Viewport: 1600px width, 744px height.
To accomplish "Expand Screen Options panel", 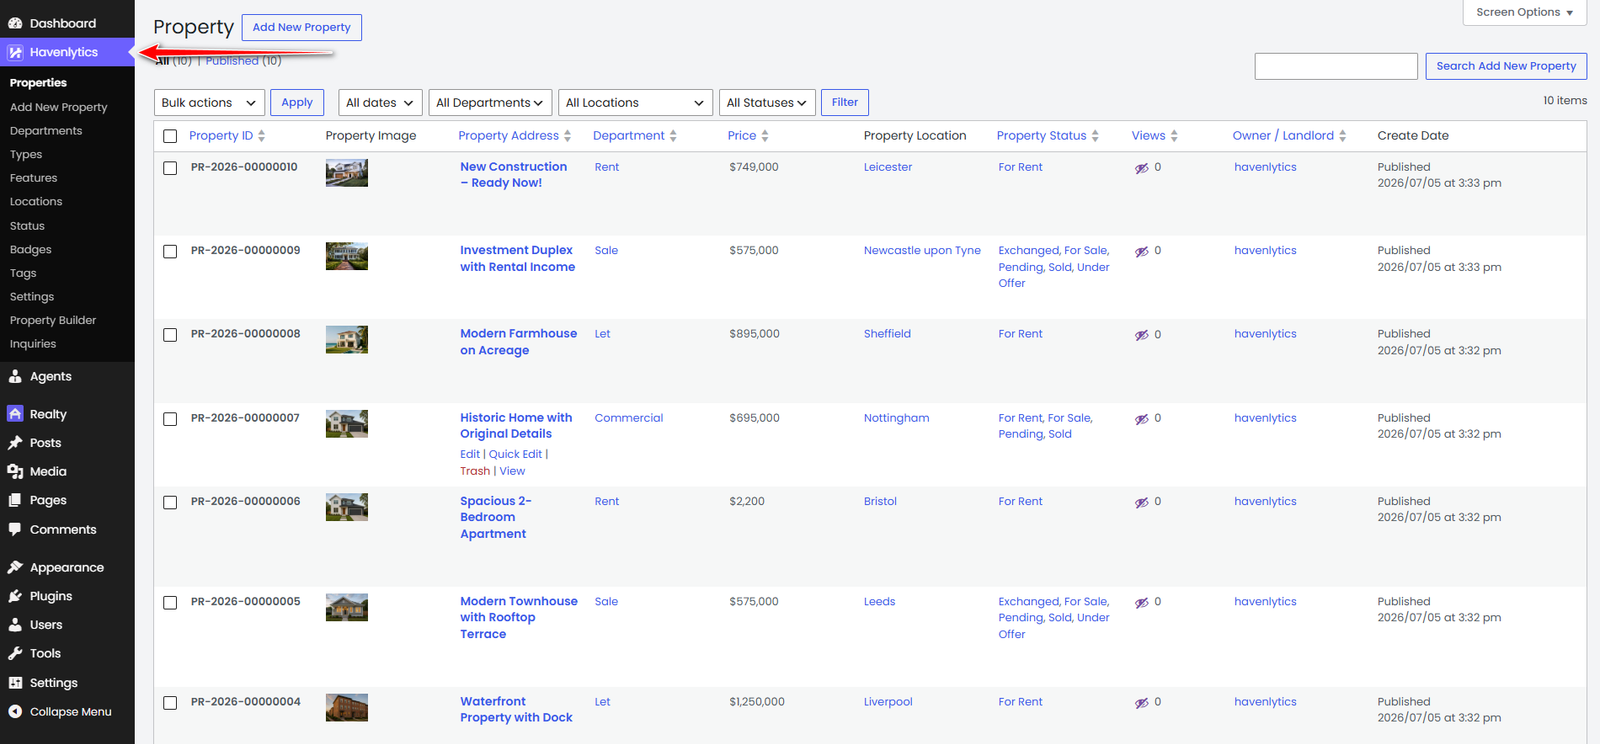I will [1524, 12].
